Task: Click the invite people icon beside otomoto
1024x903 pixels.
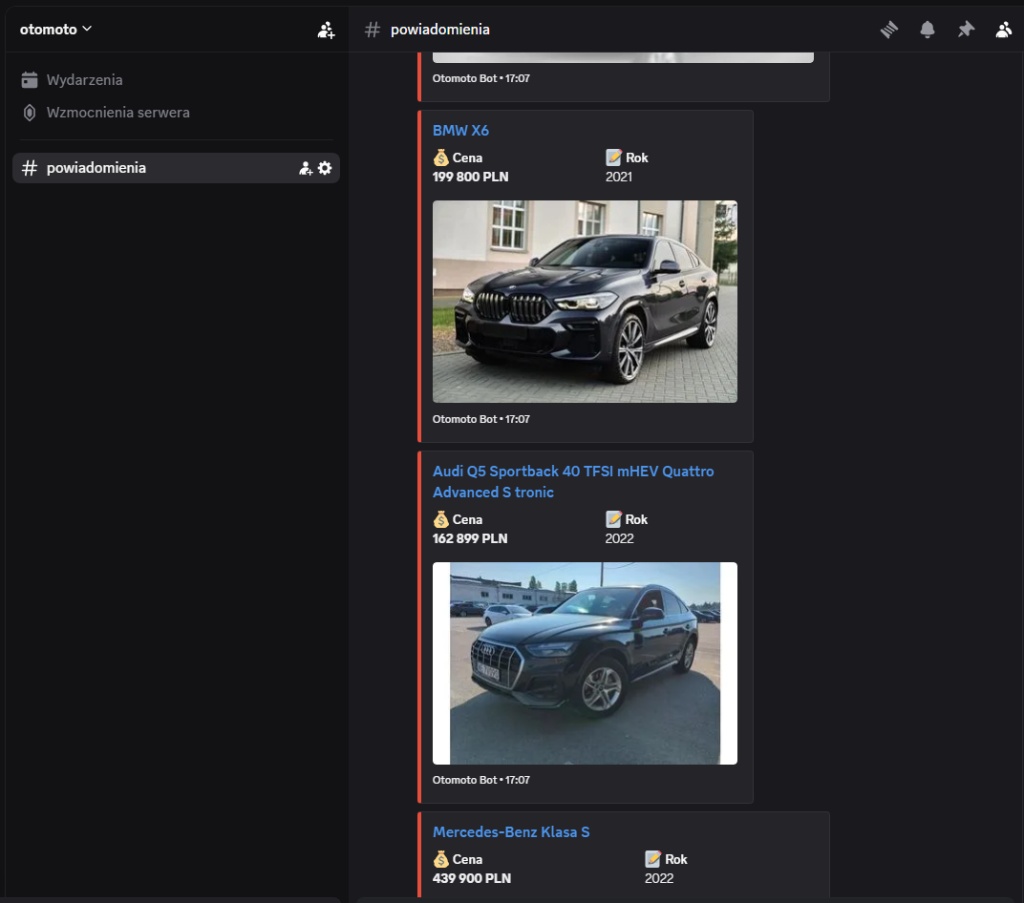Action: click(326, 29)
